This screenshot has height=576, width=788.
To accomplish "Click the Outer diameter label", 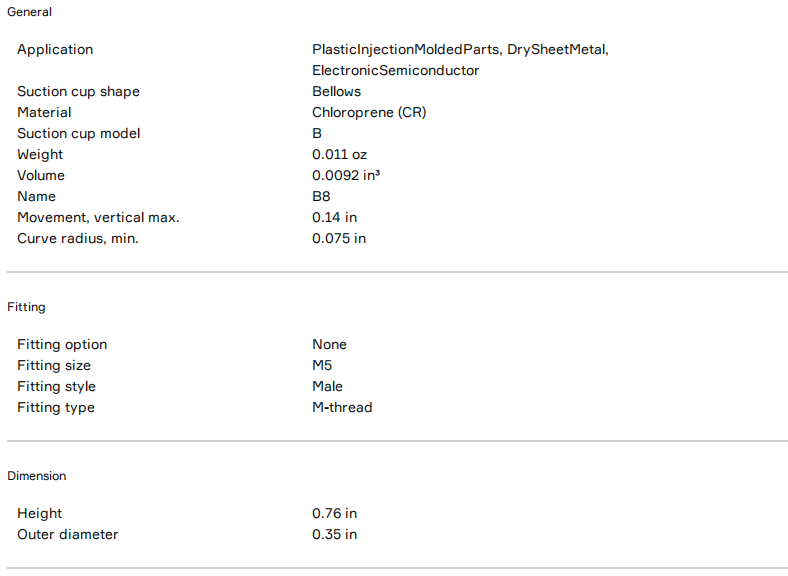I will coord(68,534).
